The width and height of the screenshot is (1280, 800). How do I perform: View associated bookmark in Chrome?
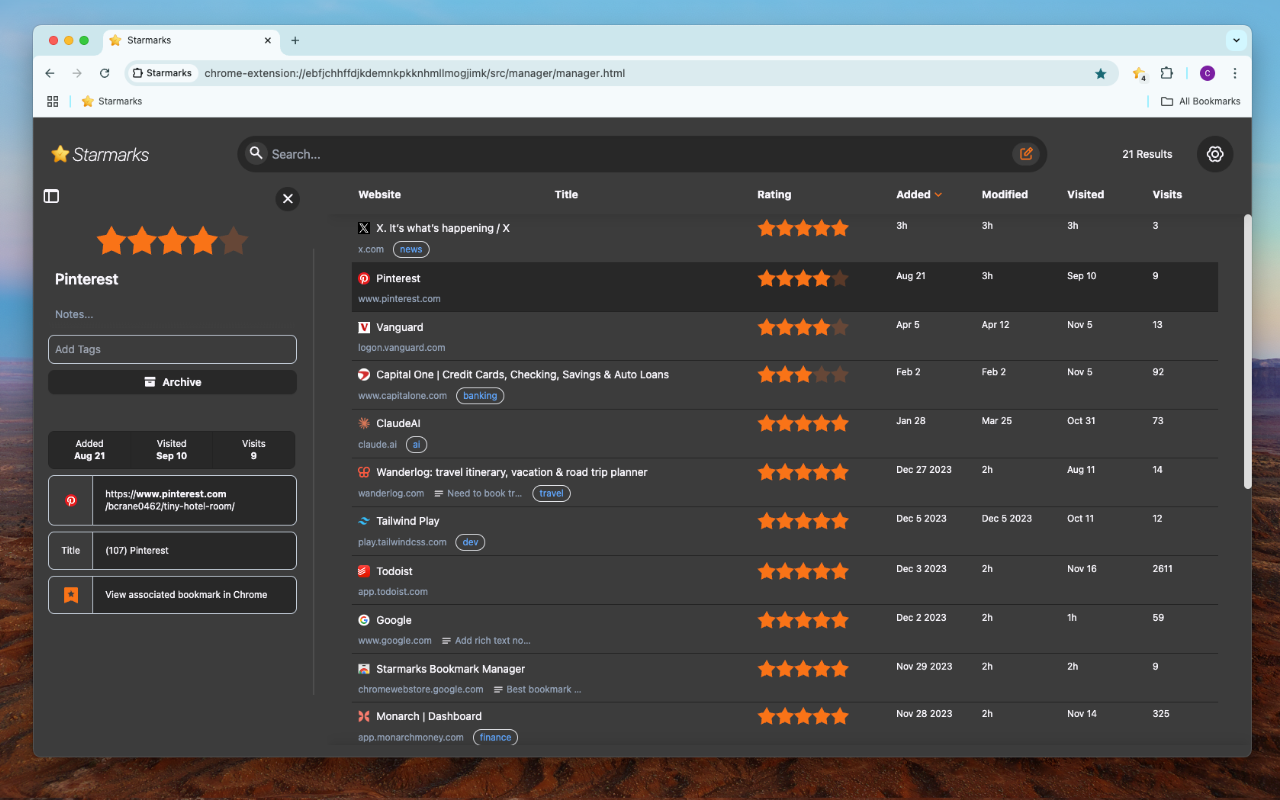tap(172, 594)
